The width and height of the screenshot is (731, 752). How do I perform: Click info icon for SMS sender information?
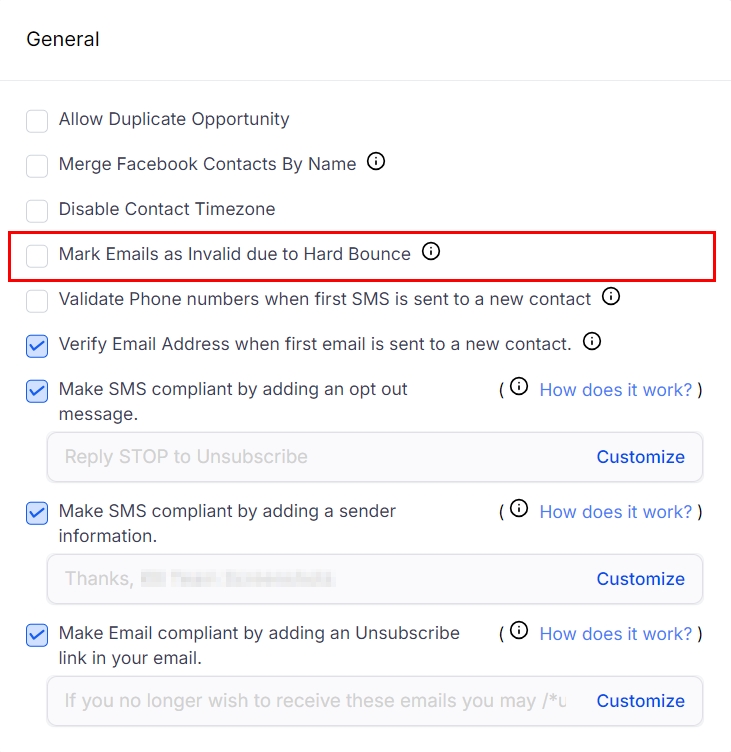tap(519, 509)
